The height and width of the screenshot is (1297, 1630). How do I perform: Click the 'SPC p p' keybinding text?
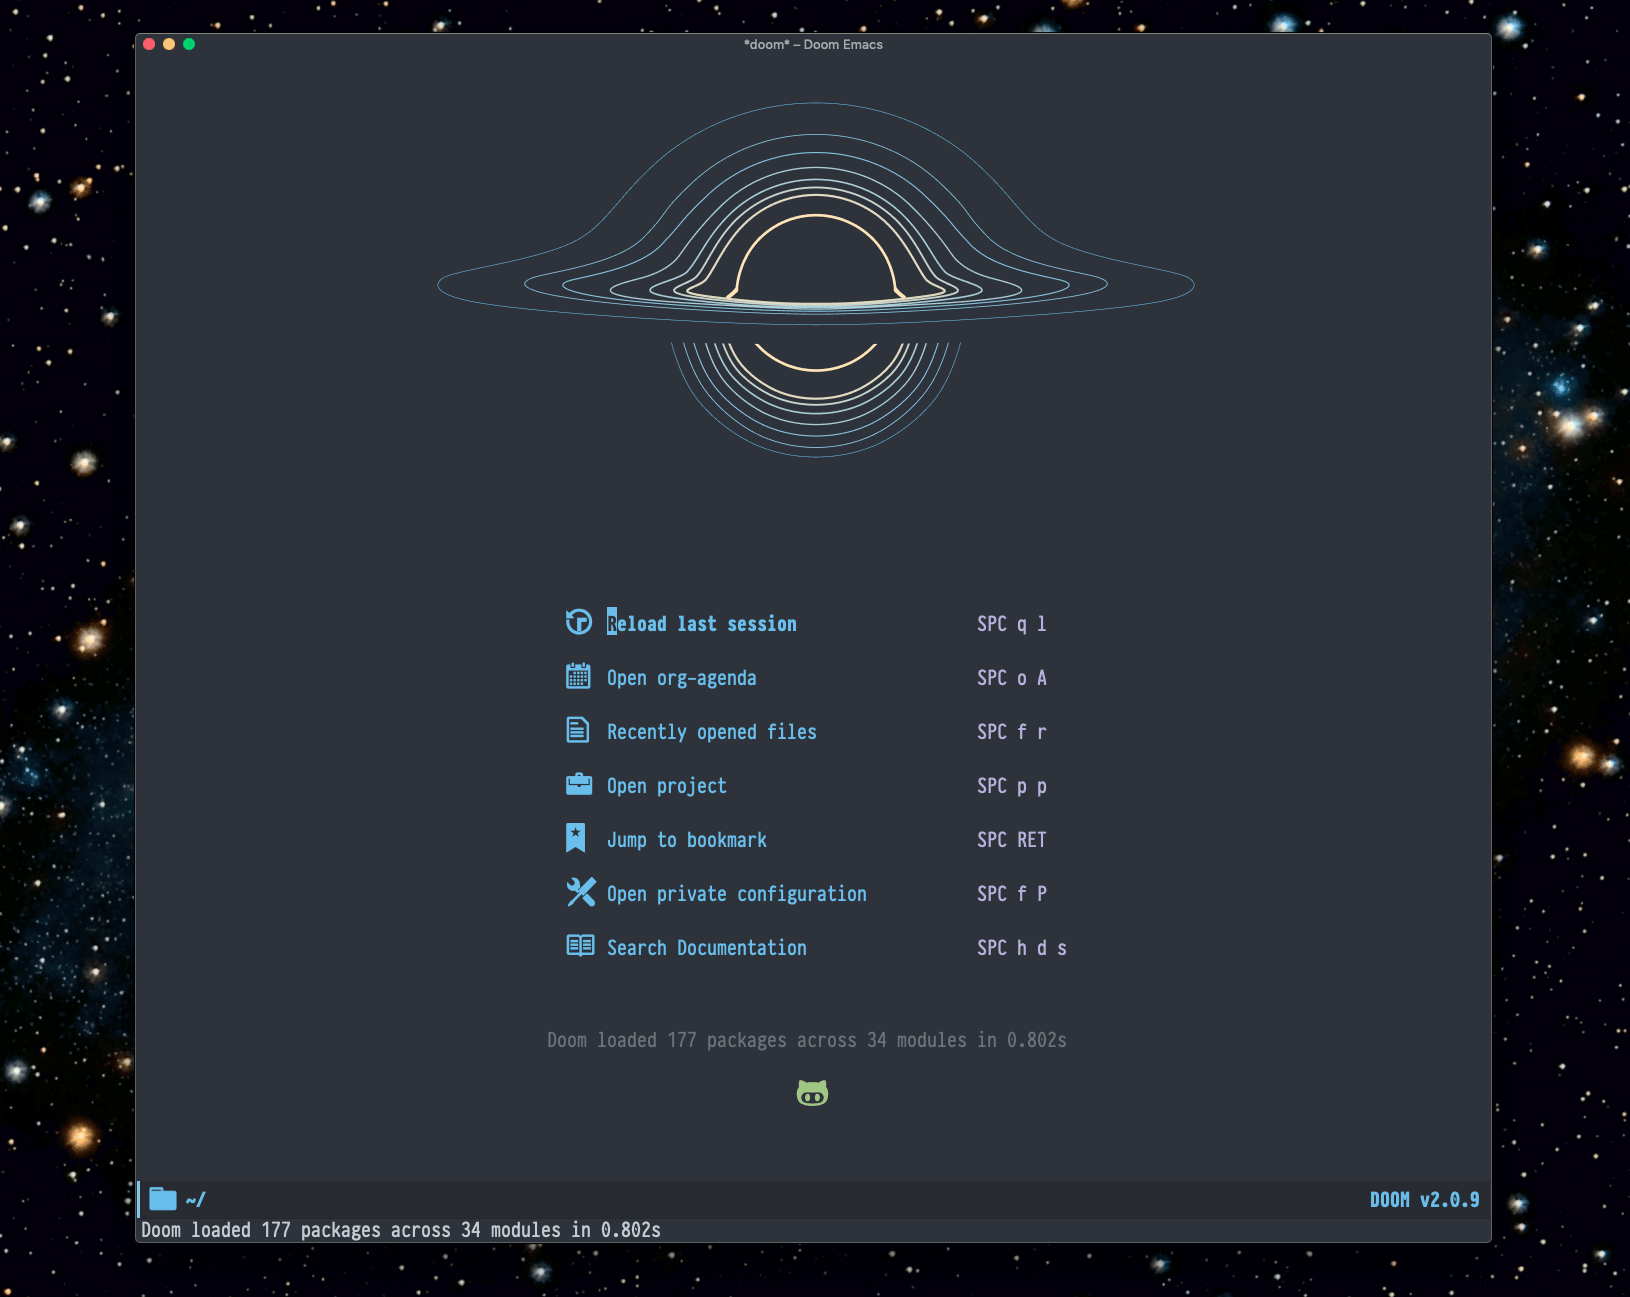point(1012,786)
